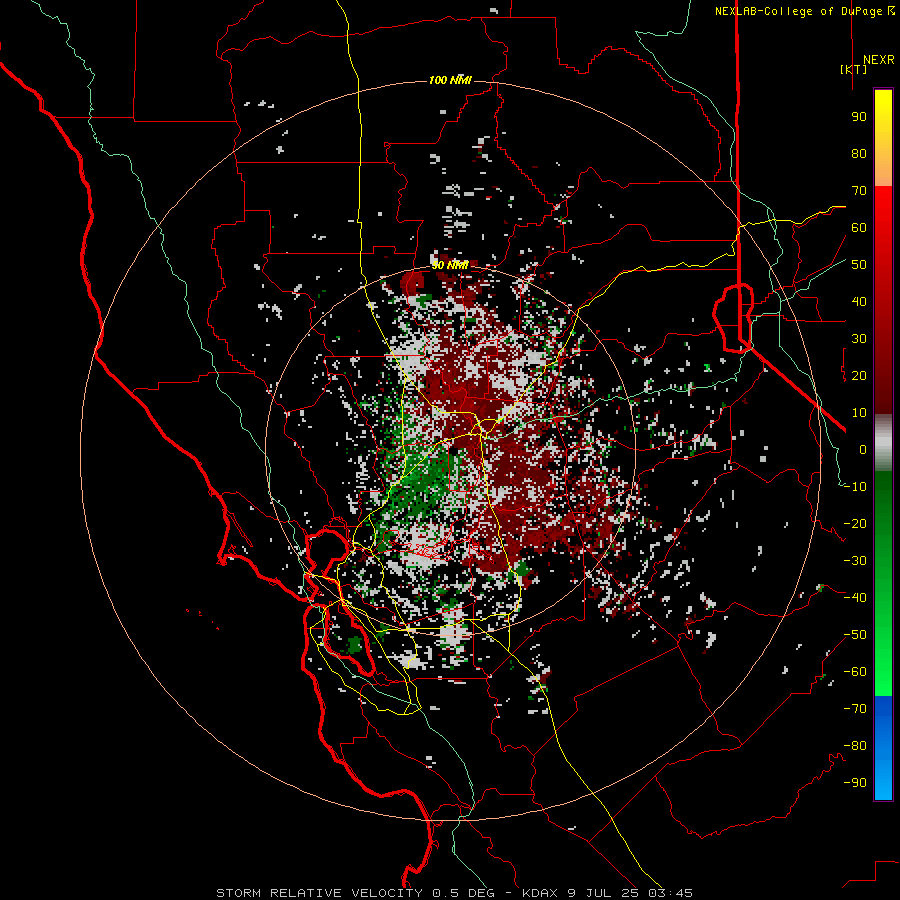Click "STORM RELATIVE VELOCITY" in the bottom caption
This screenshot has height=900, width=900.
coord(319,893)
